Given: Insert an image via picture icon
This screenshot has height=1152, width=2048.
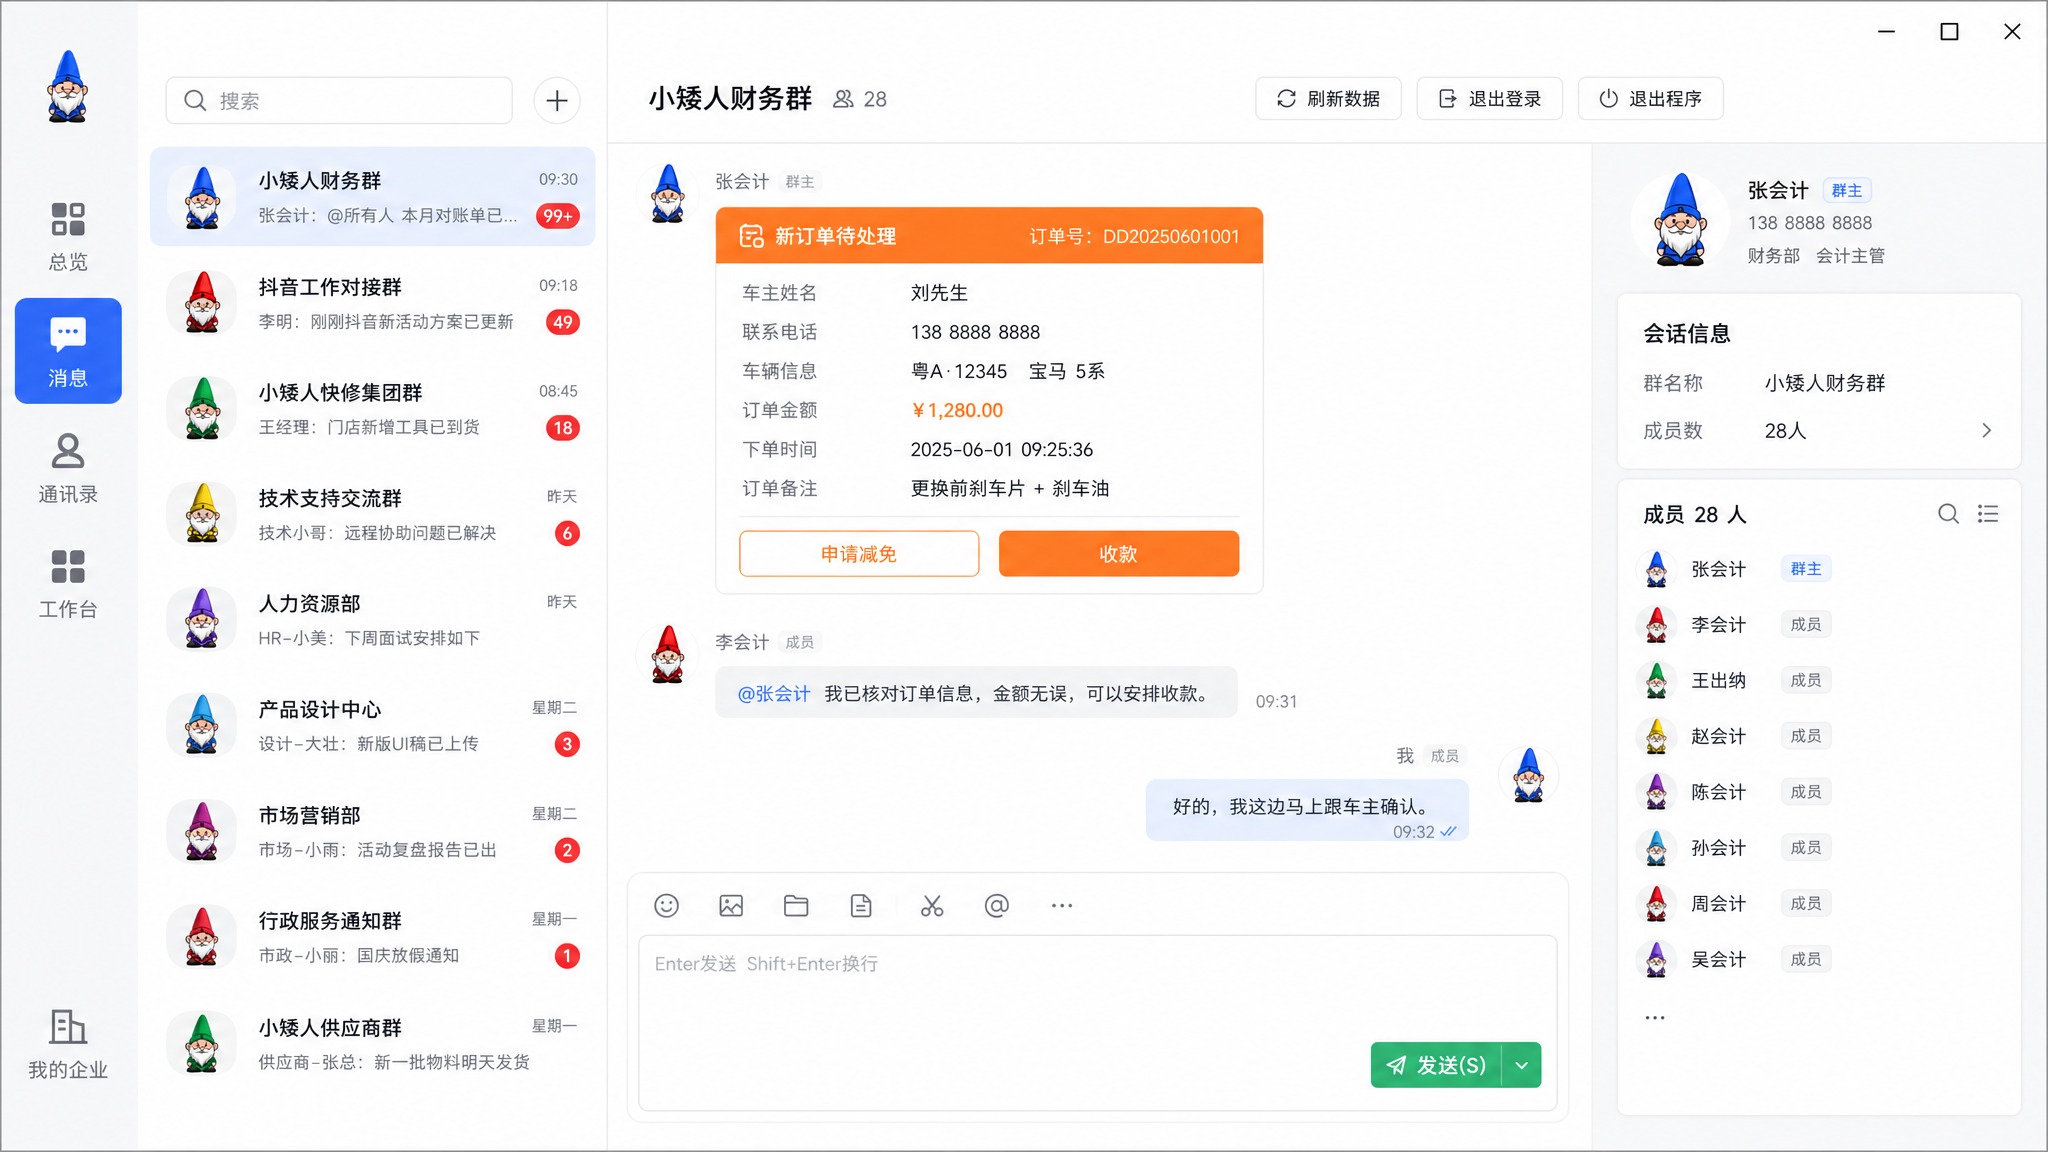Looking at the screenshot, I should [x=731, y=906].
